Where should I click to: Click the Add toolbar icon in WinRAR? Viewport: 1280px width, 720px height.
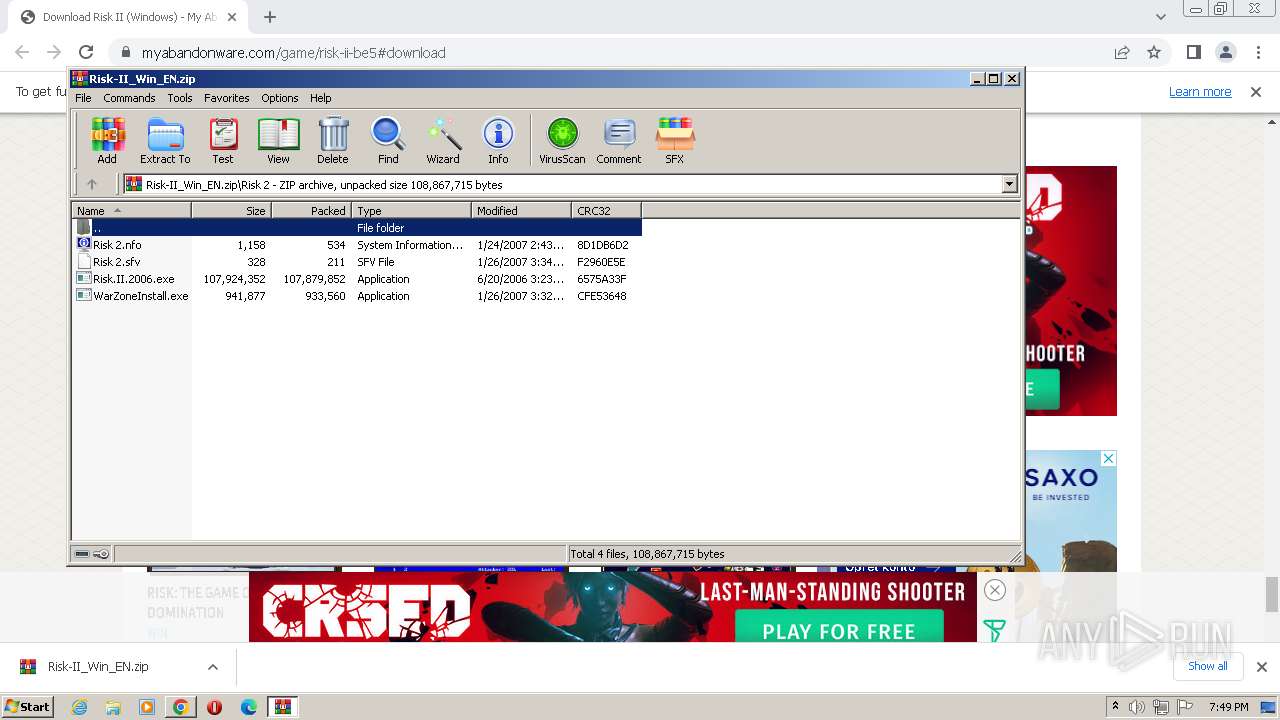(x=107, y=140)
